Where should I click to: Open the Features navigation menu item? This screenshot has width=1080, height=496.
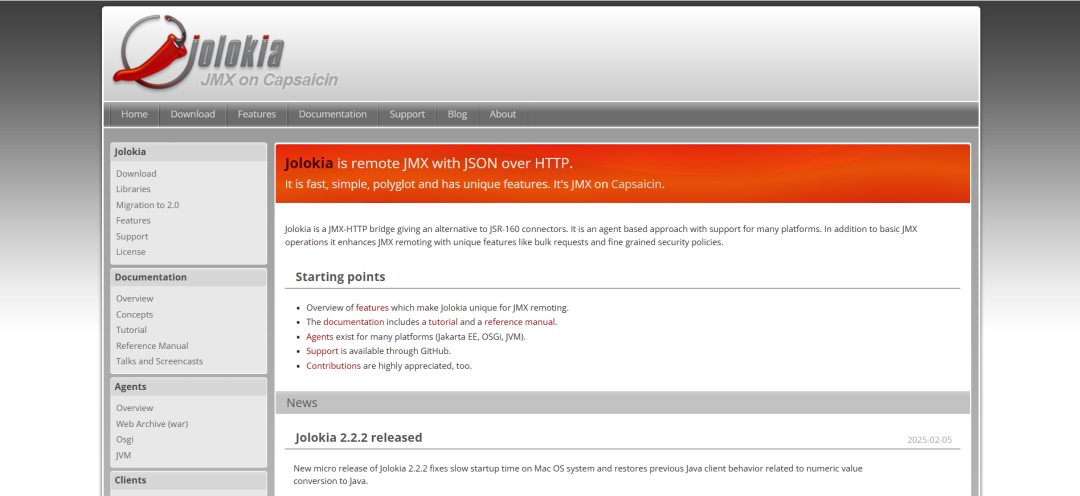[x=257, y=114]
